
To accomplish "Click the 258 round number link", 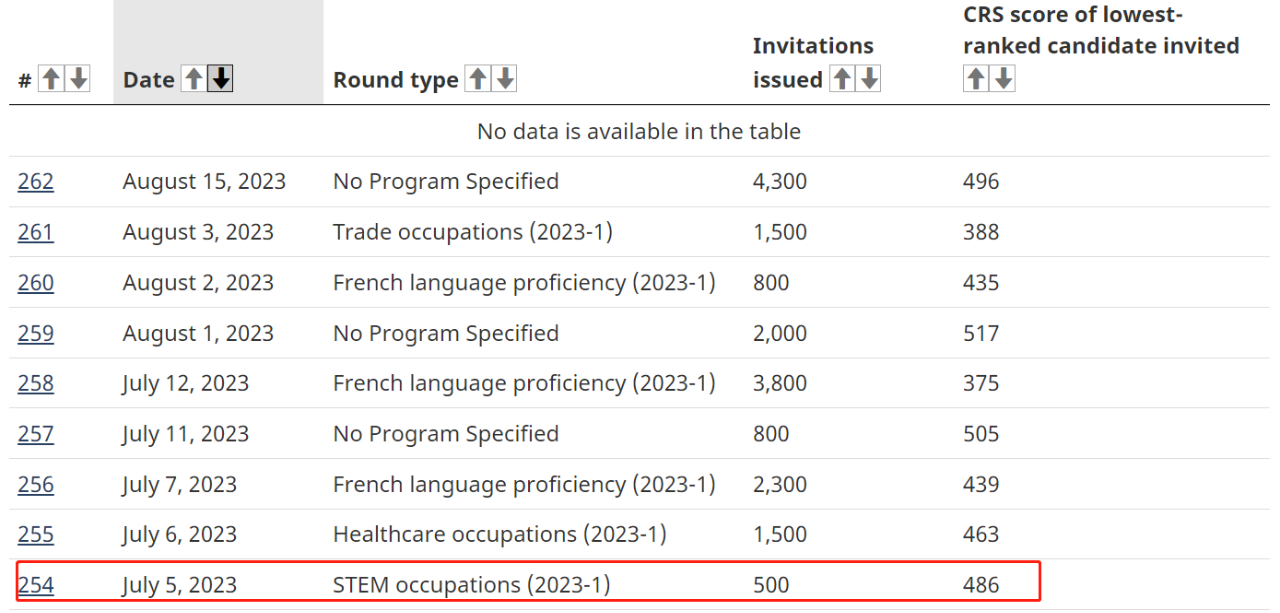I will click(x=36, y=384).
